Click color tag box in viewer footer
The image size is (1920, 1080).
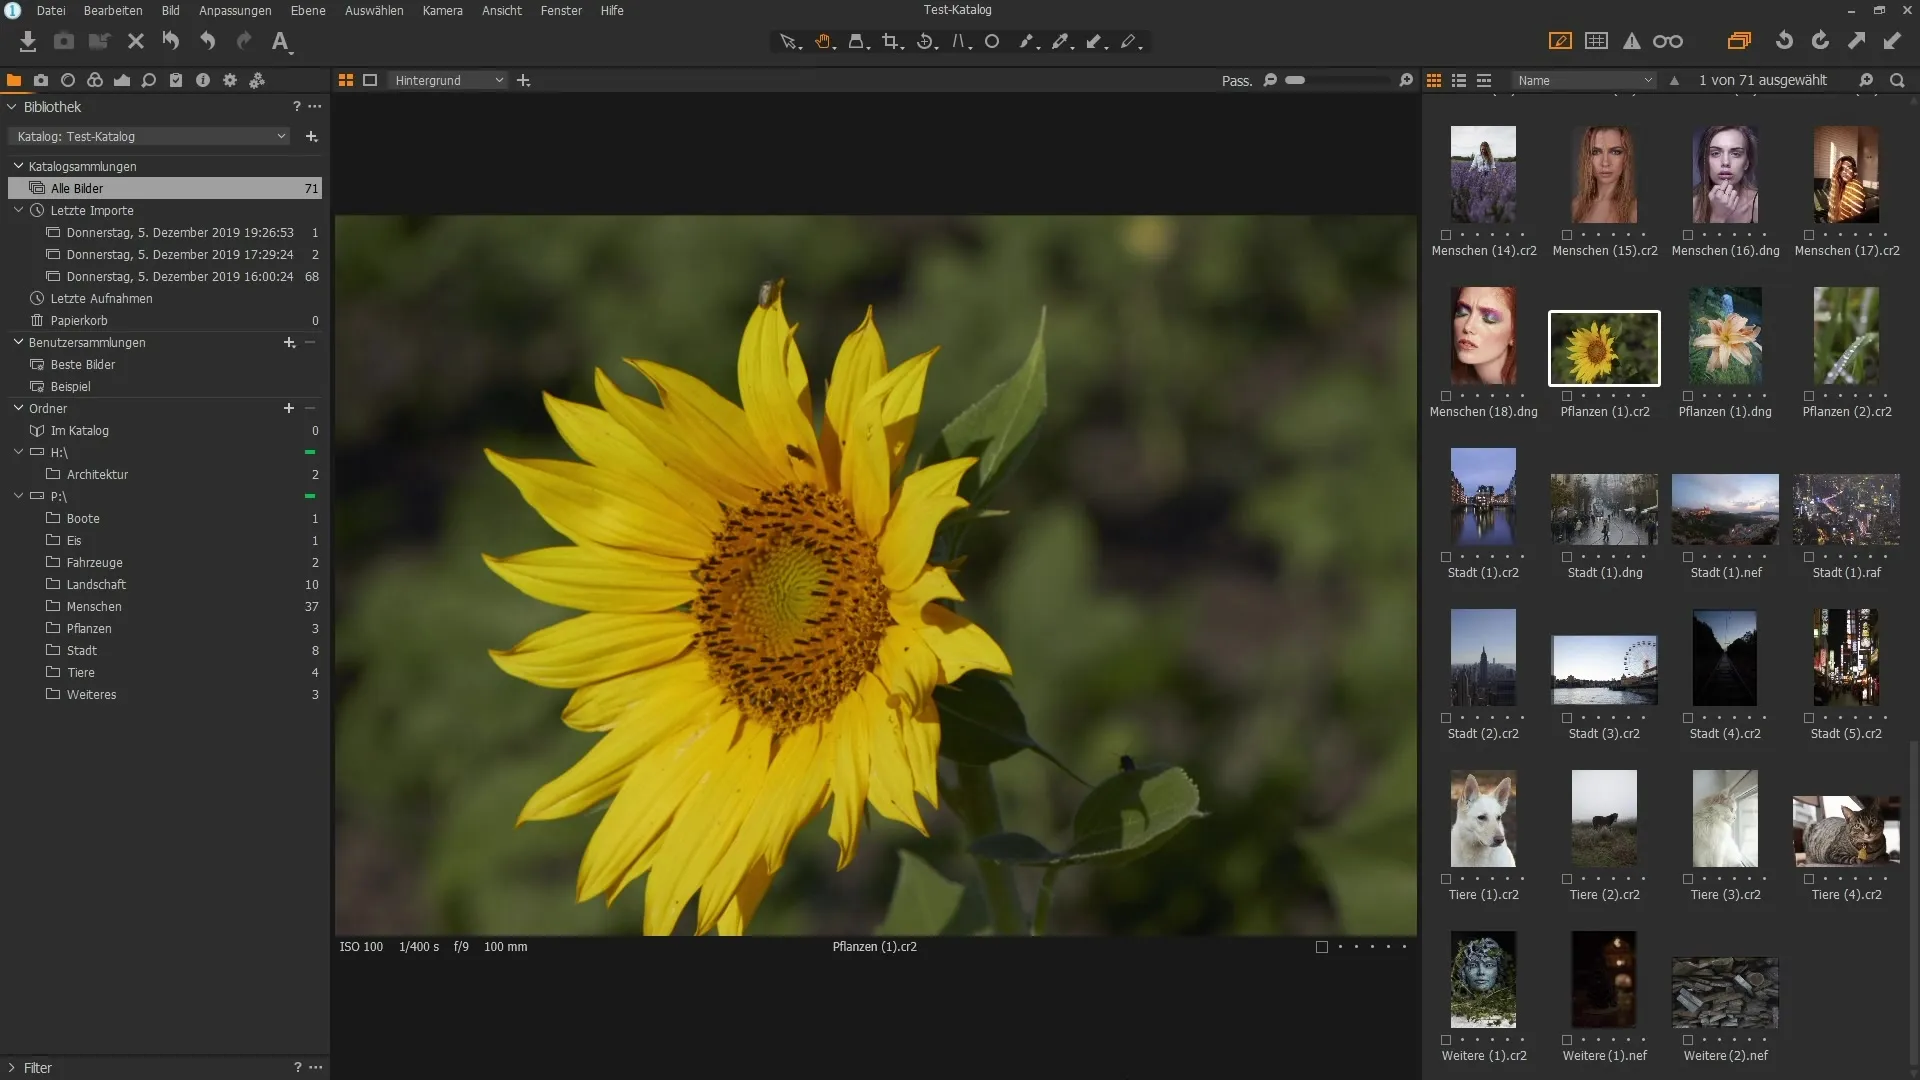(x=1322, y=947)
